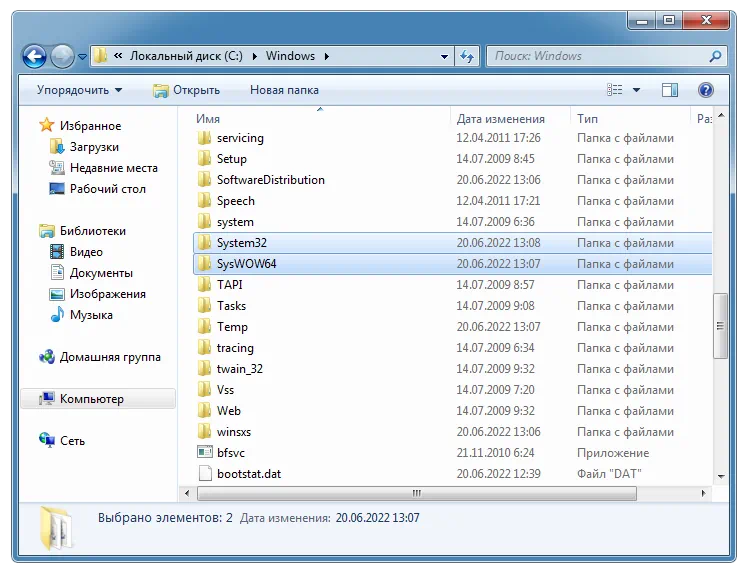The width and height of the screenshot is (744, 571).
Task: Click the twain_32 folder icon
Action: (205, 369)
